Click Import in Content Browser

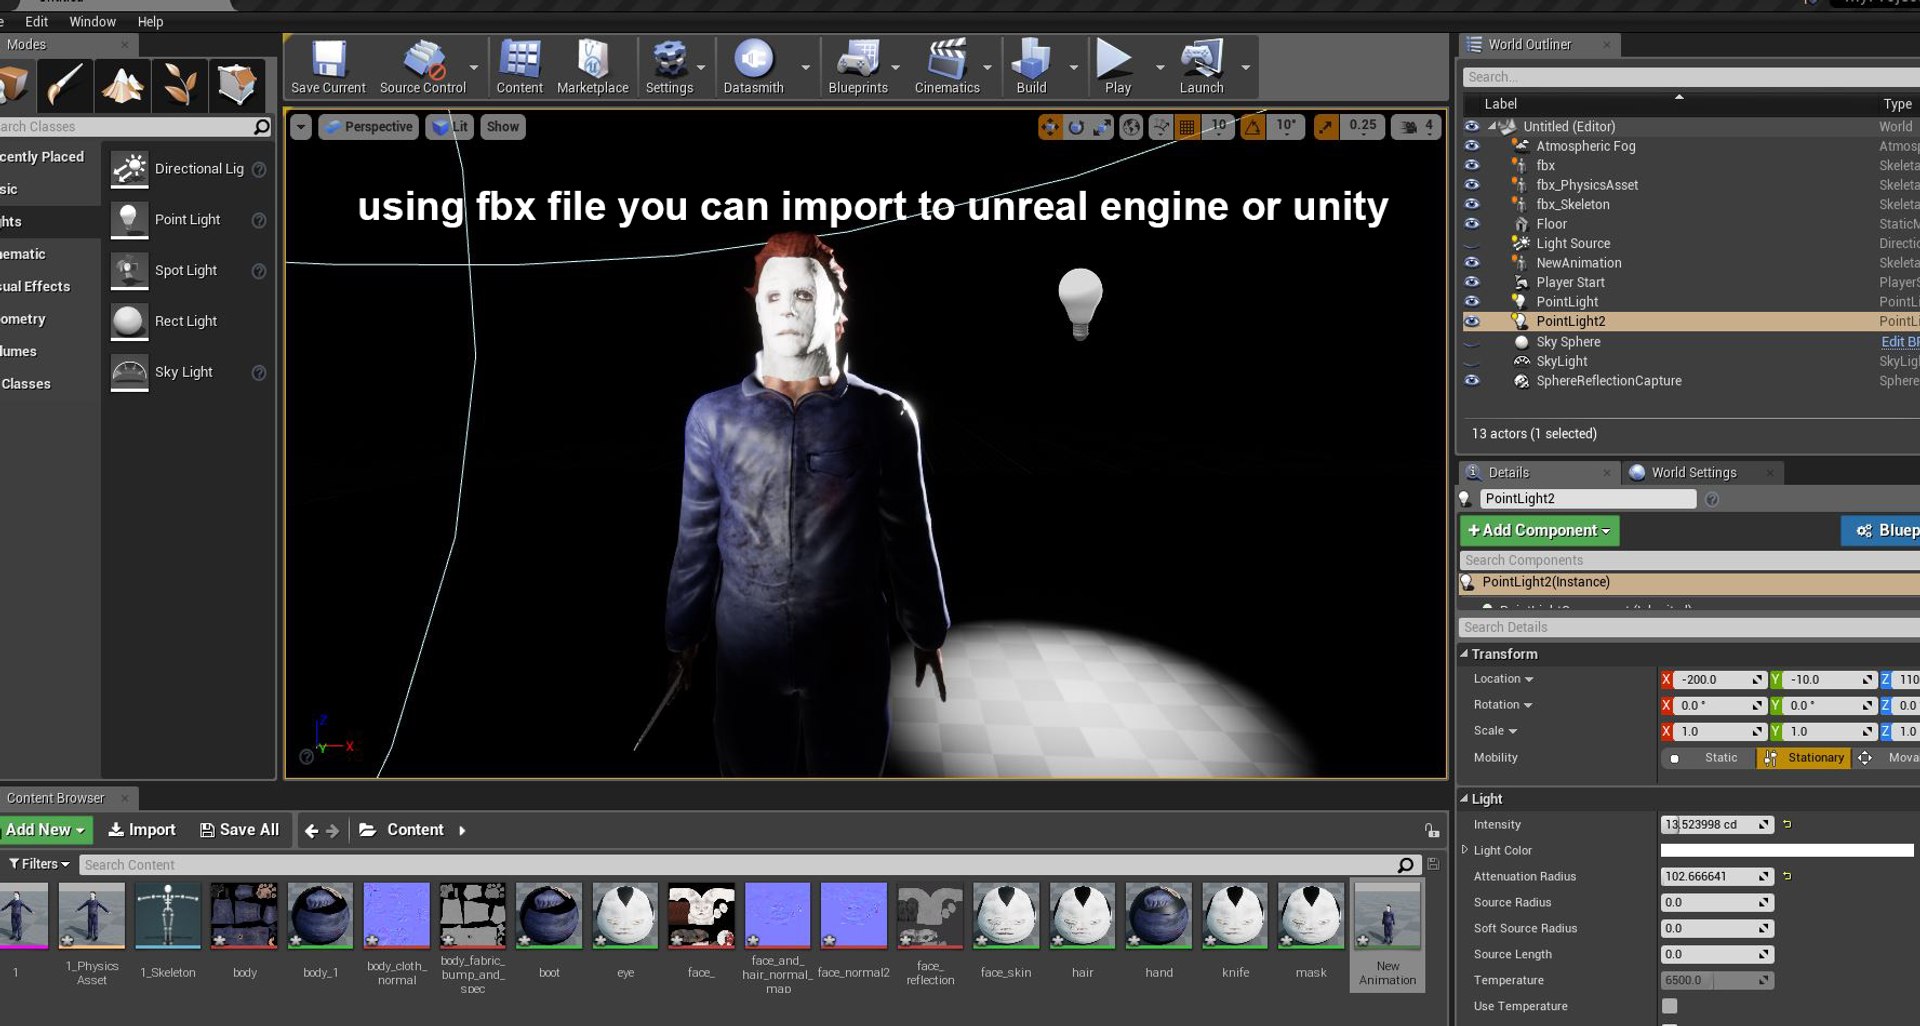(142, 830)
